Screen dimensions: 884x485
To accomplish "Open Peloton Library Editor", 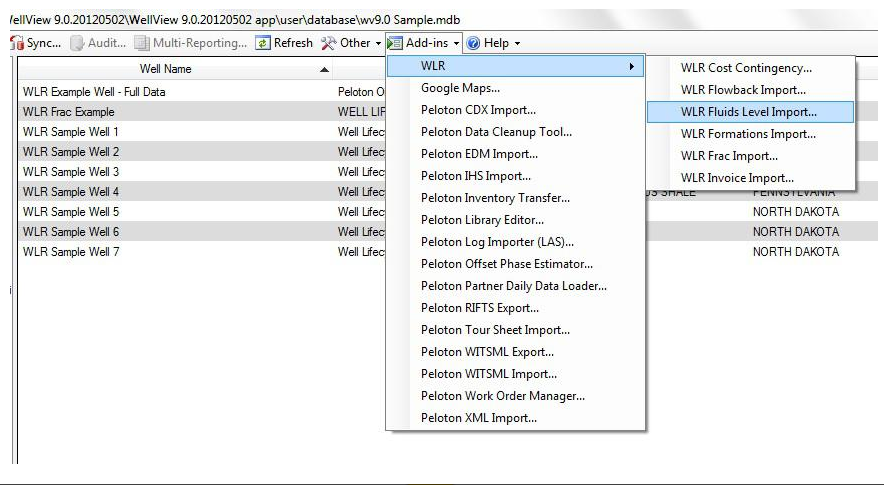I will (x=515, y=220).
